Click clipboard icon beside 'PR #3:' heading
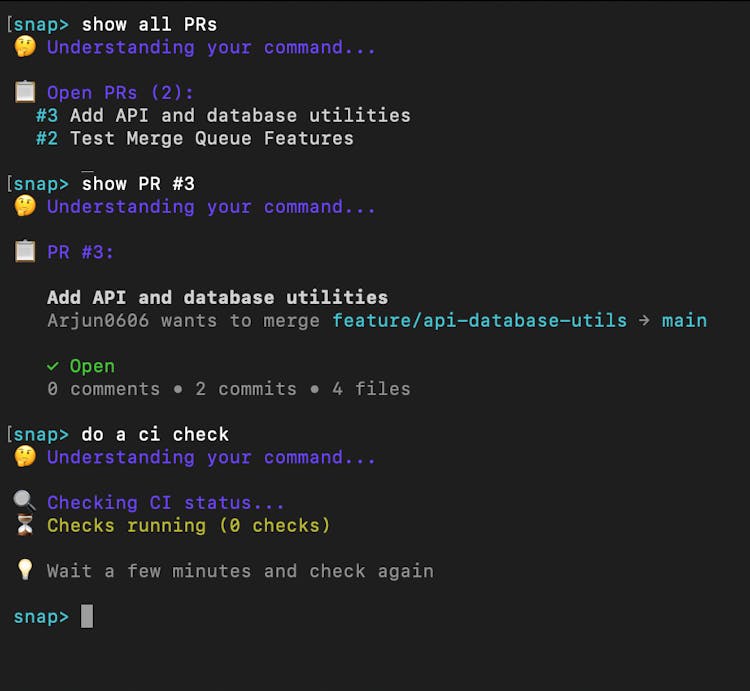Image resolution: width=750 pixels, height=691 pixels. pos(25,252)
